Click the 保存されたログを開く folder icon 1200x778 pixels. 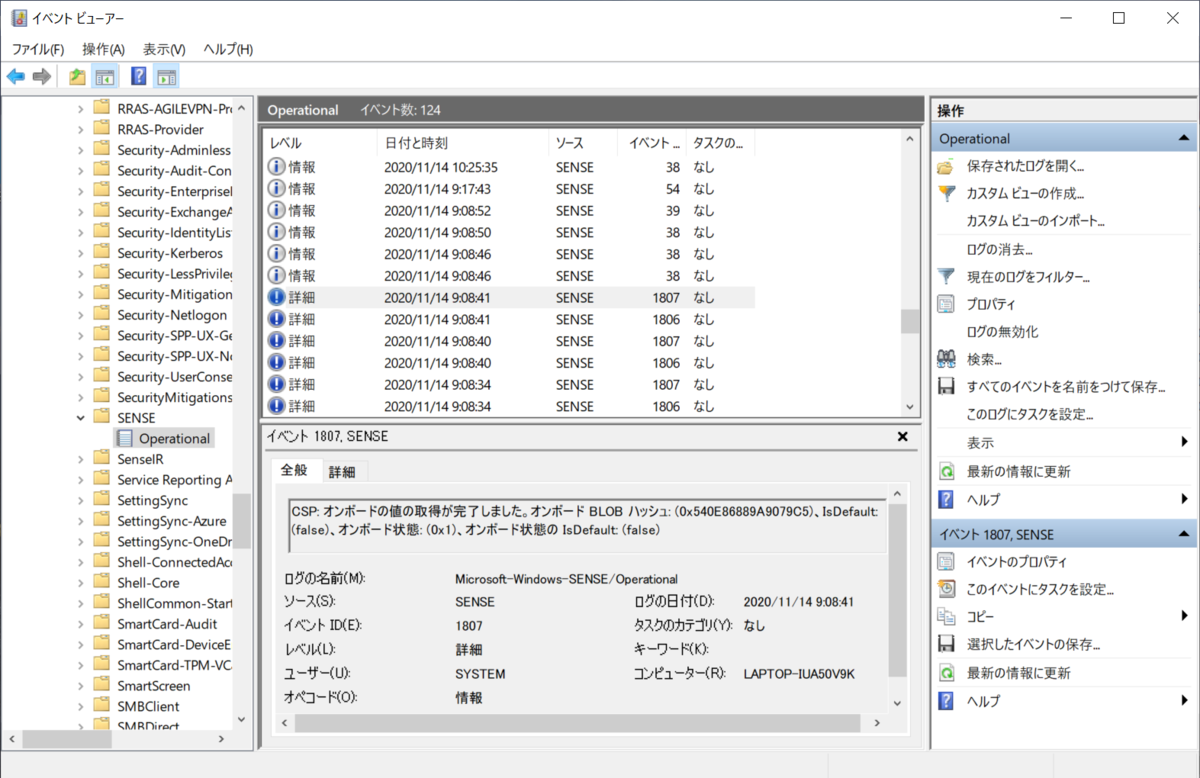(946, 166)
